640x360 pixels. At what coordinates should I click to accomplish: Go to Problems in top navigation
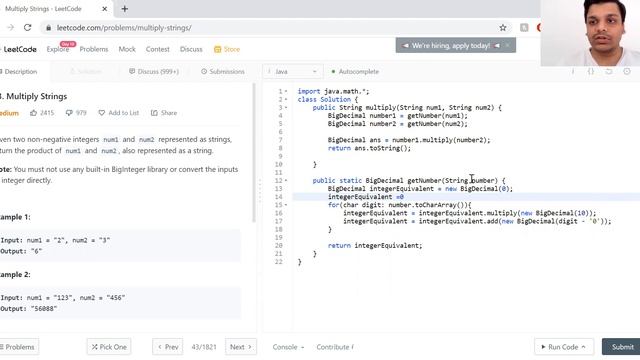[x=94, y=49]
